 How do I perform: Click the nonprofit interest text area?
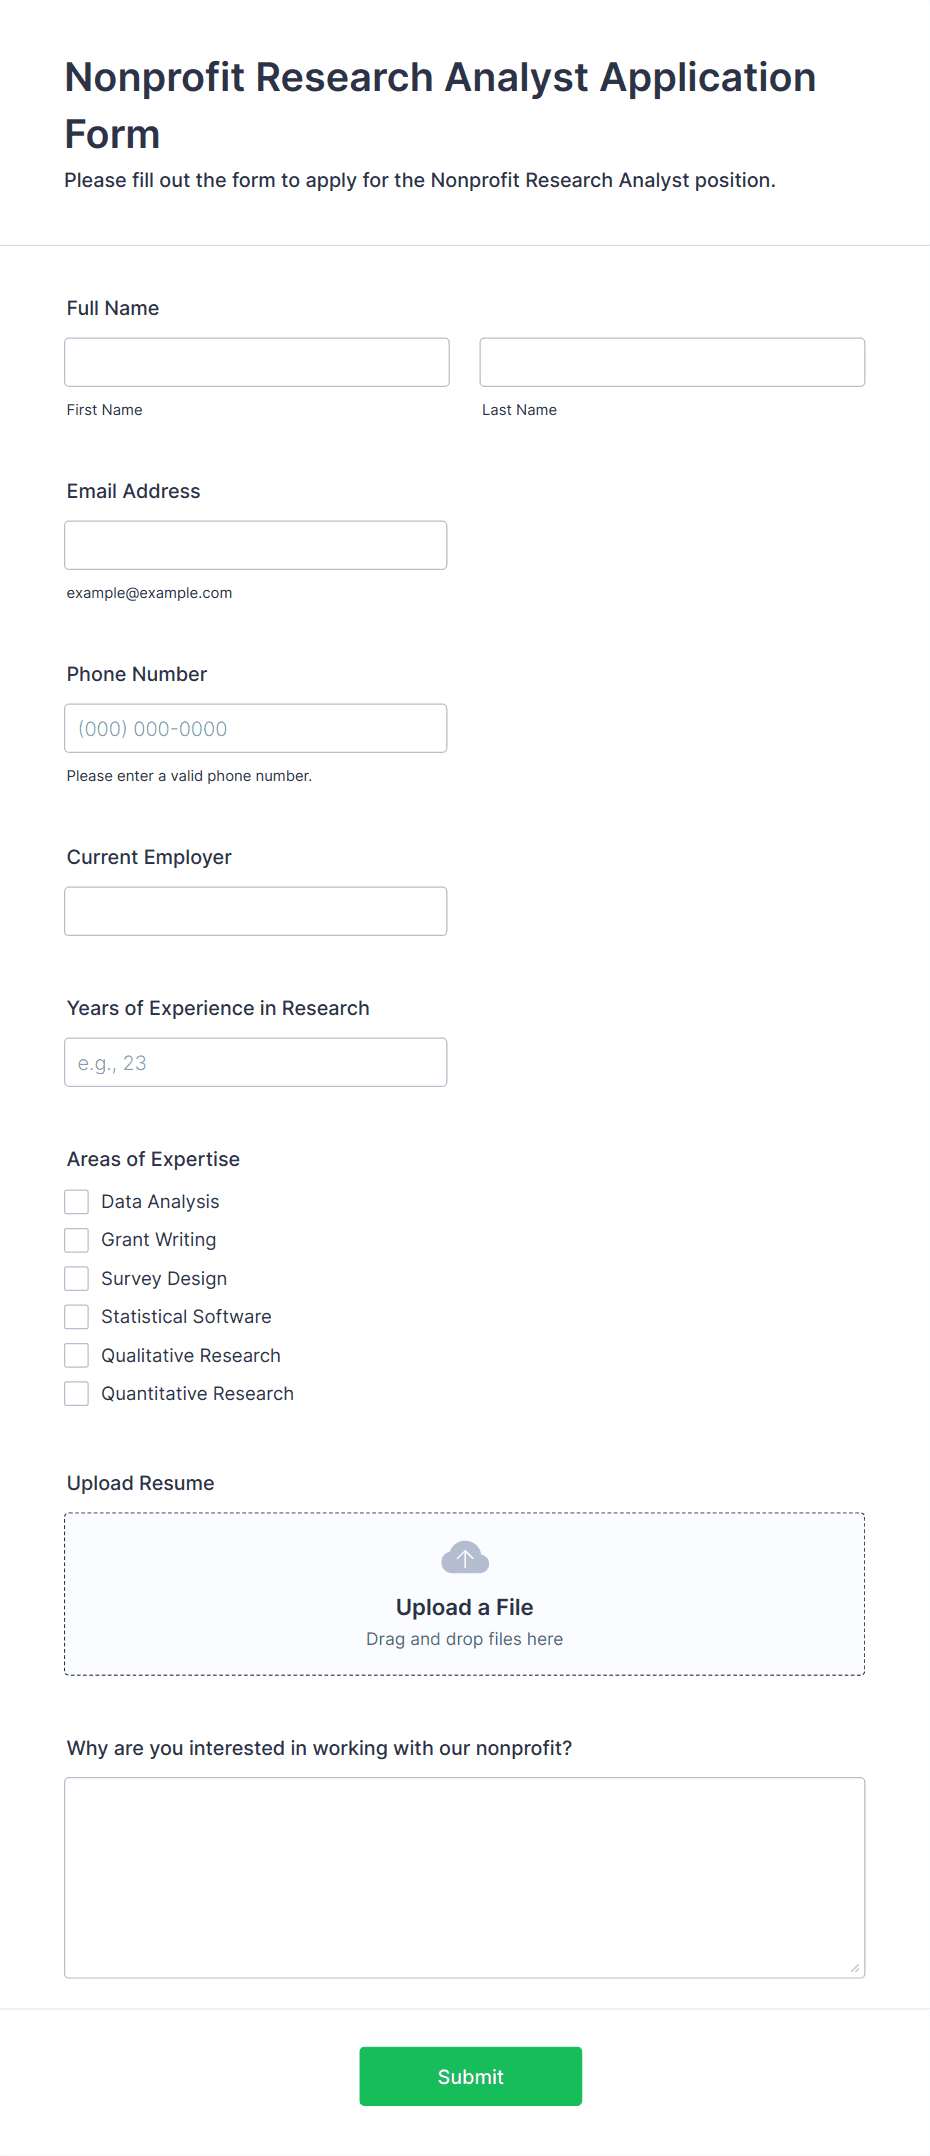465,1878
